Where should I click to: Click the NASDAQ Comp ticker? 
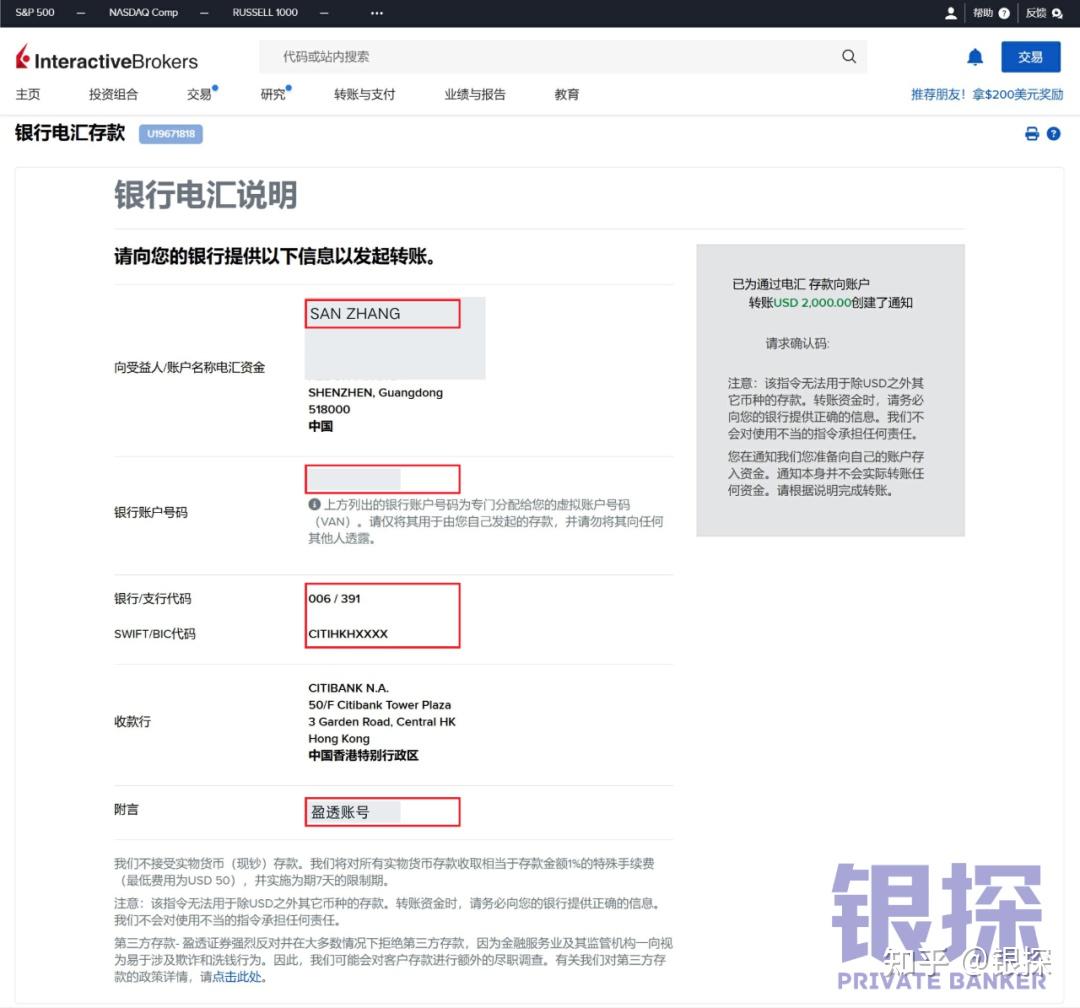coord(143,12)
